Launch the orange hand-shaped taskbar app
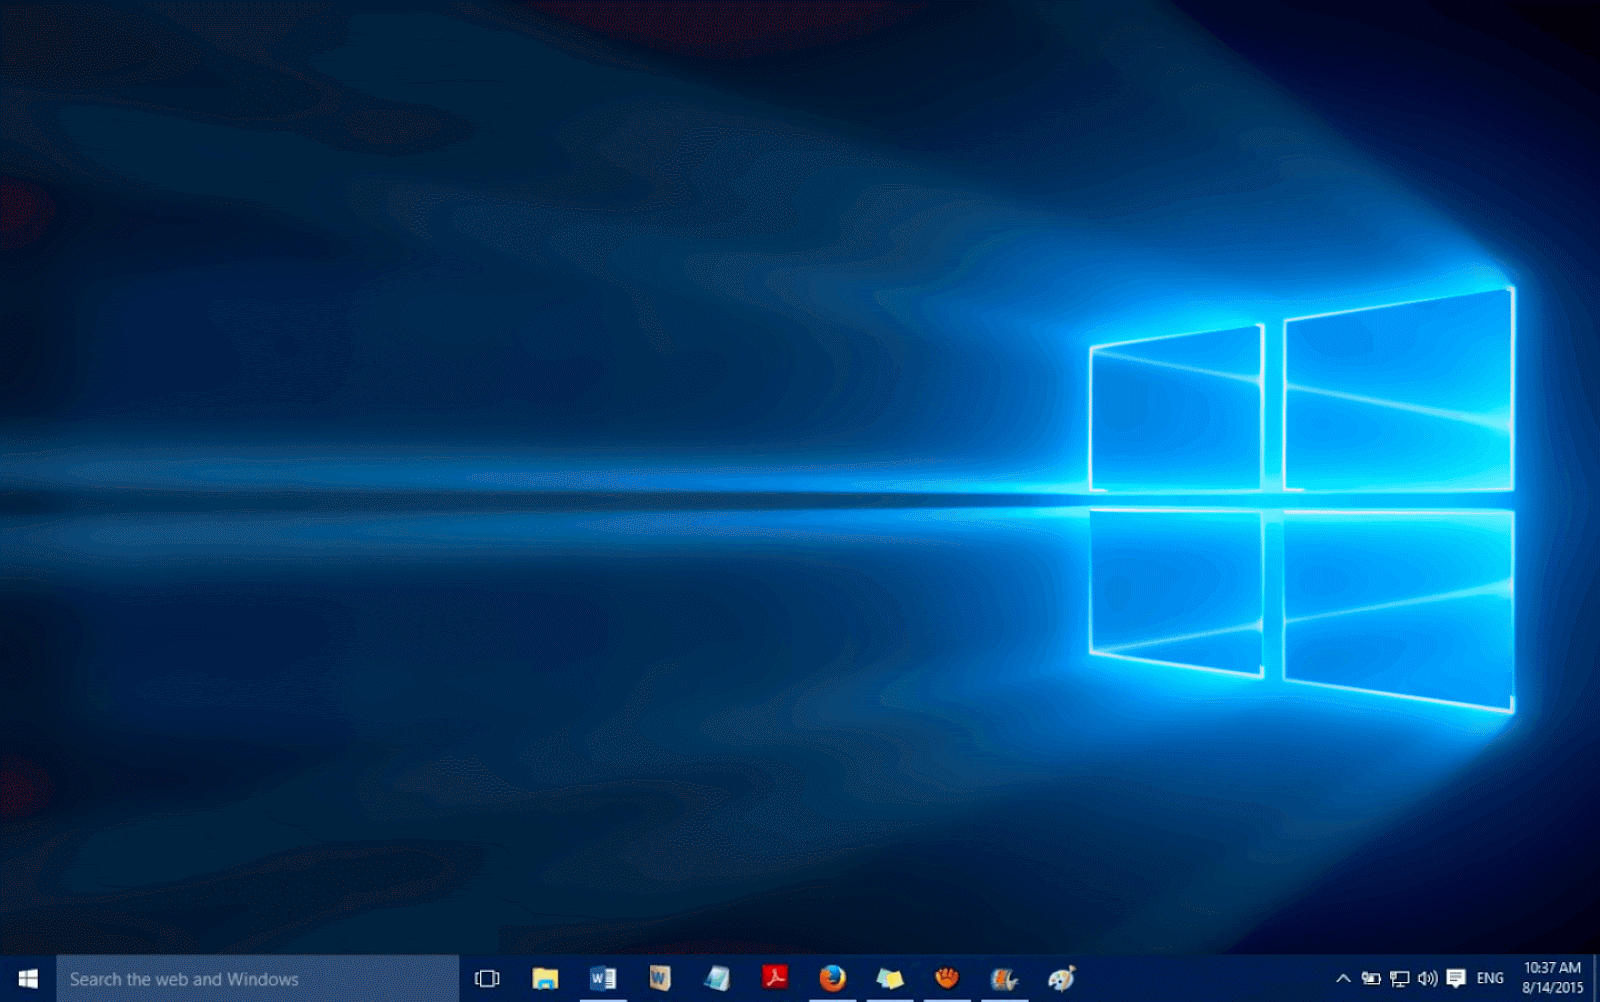This screenshot has width=1600, height=1002. coord(945,979)
